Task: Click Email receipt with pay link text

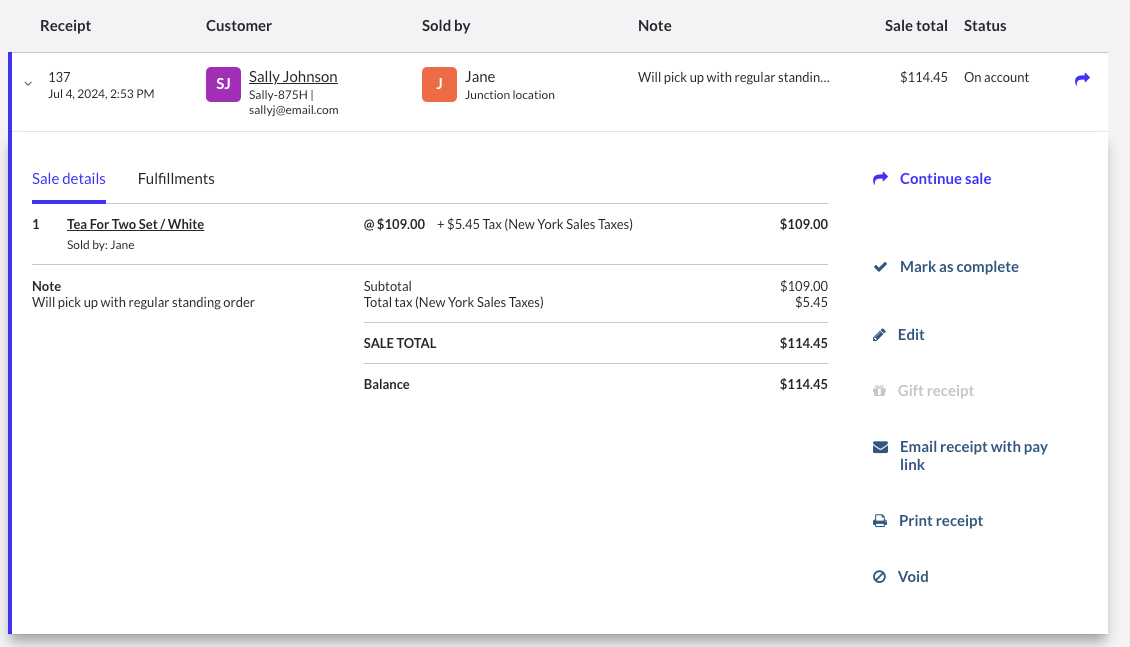Action: [x=973, y=447]
